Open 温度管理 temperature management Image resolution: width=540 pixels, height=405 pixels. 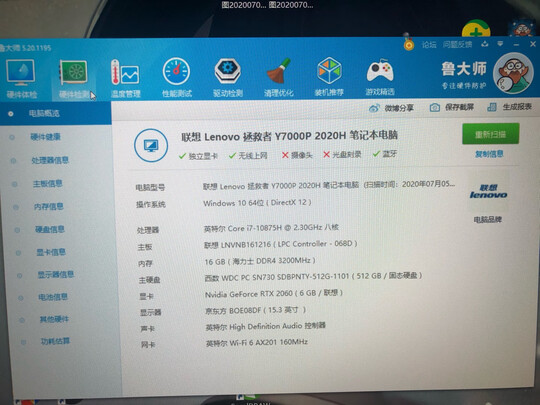pyautogui.click(x=125, y=79)
